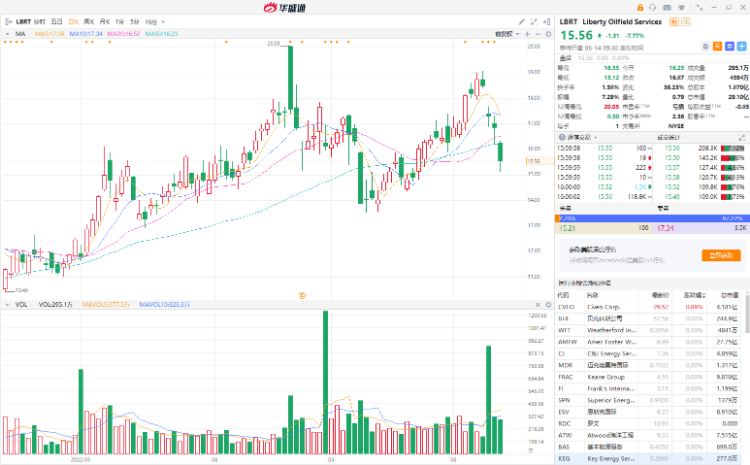Open the trade statistics tab
Image resolution: width=750 pixels, height=465 pixels.
(669, 137)
